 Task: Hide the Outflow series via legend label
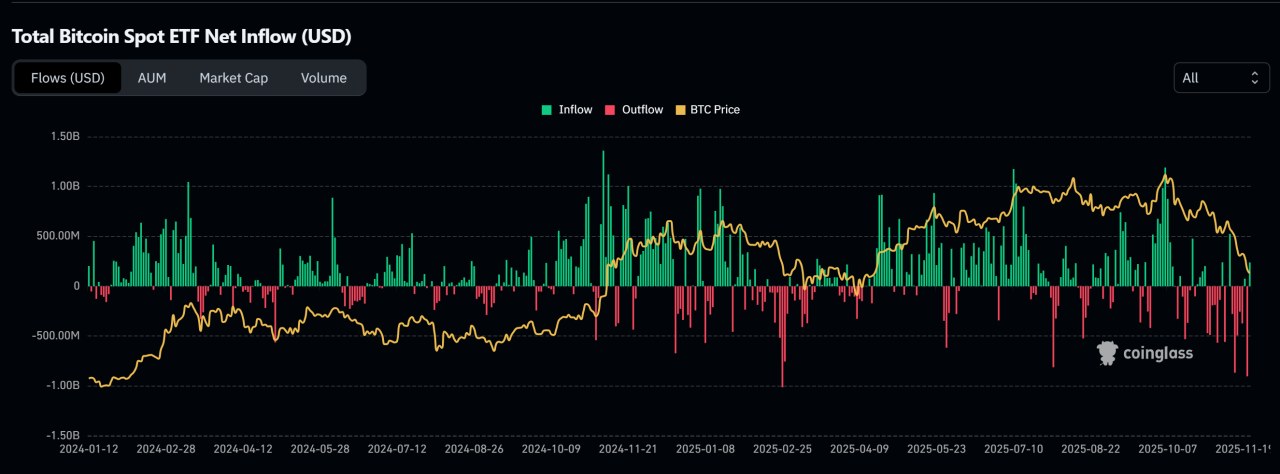click(642, 110)
